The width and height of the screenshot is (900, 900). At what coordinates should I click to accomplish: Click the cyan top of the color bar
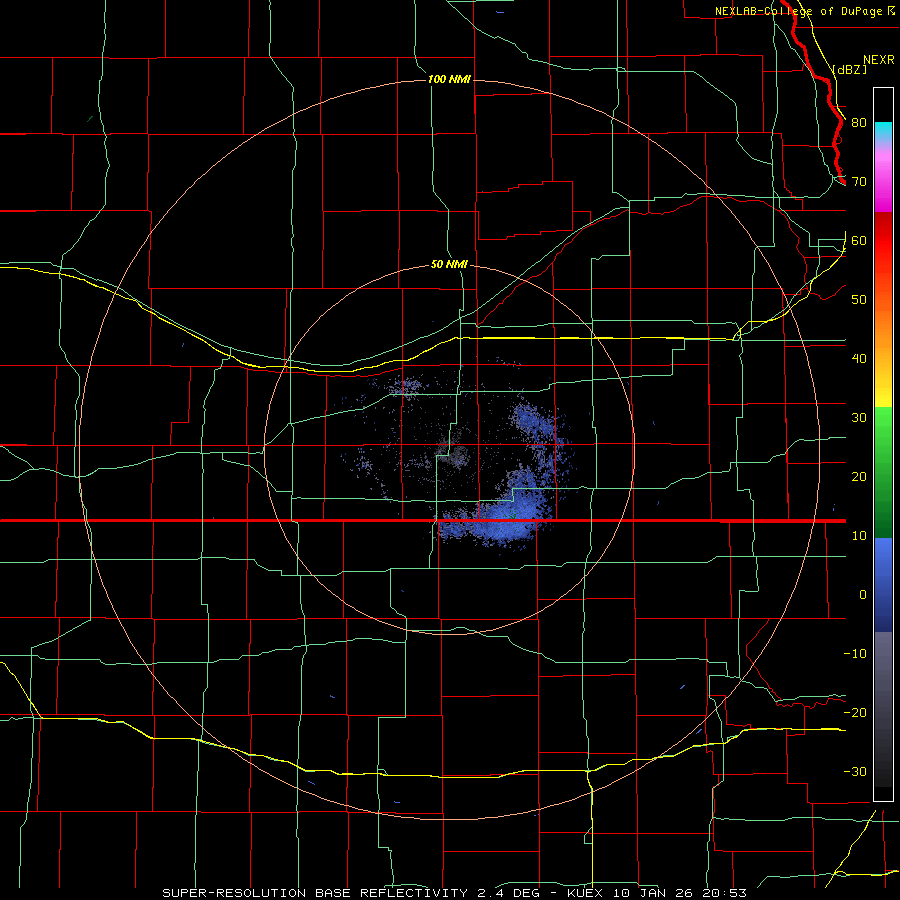[x=883, y=130]
